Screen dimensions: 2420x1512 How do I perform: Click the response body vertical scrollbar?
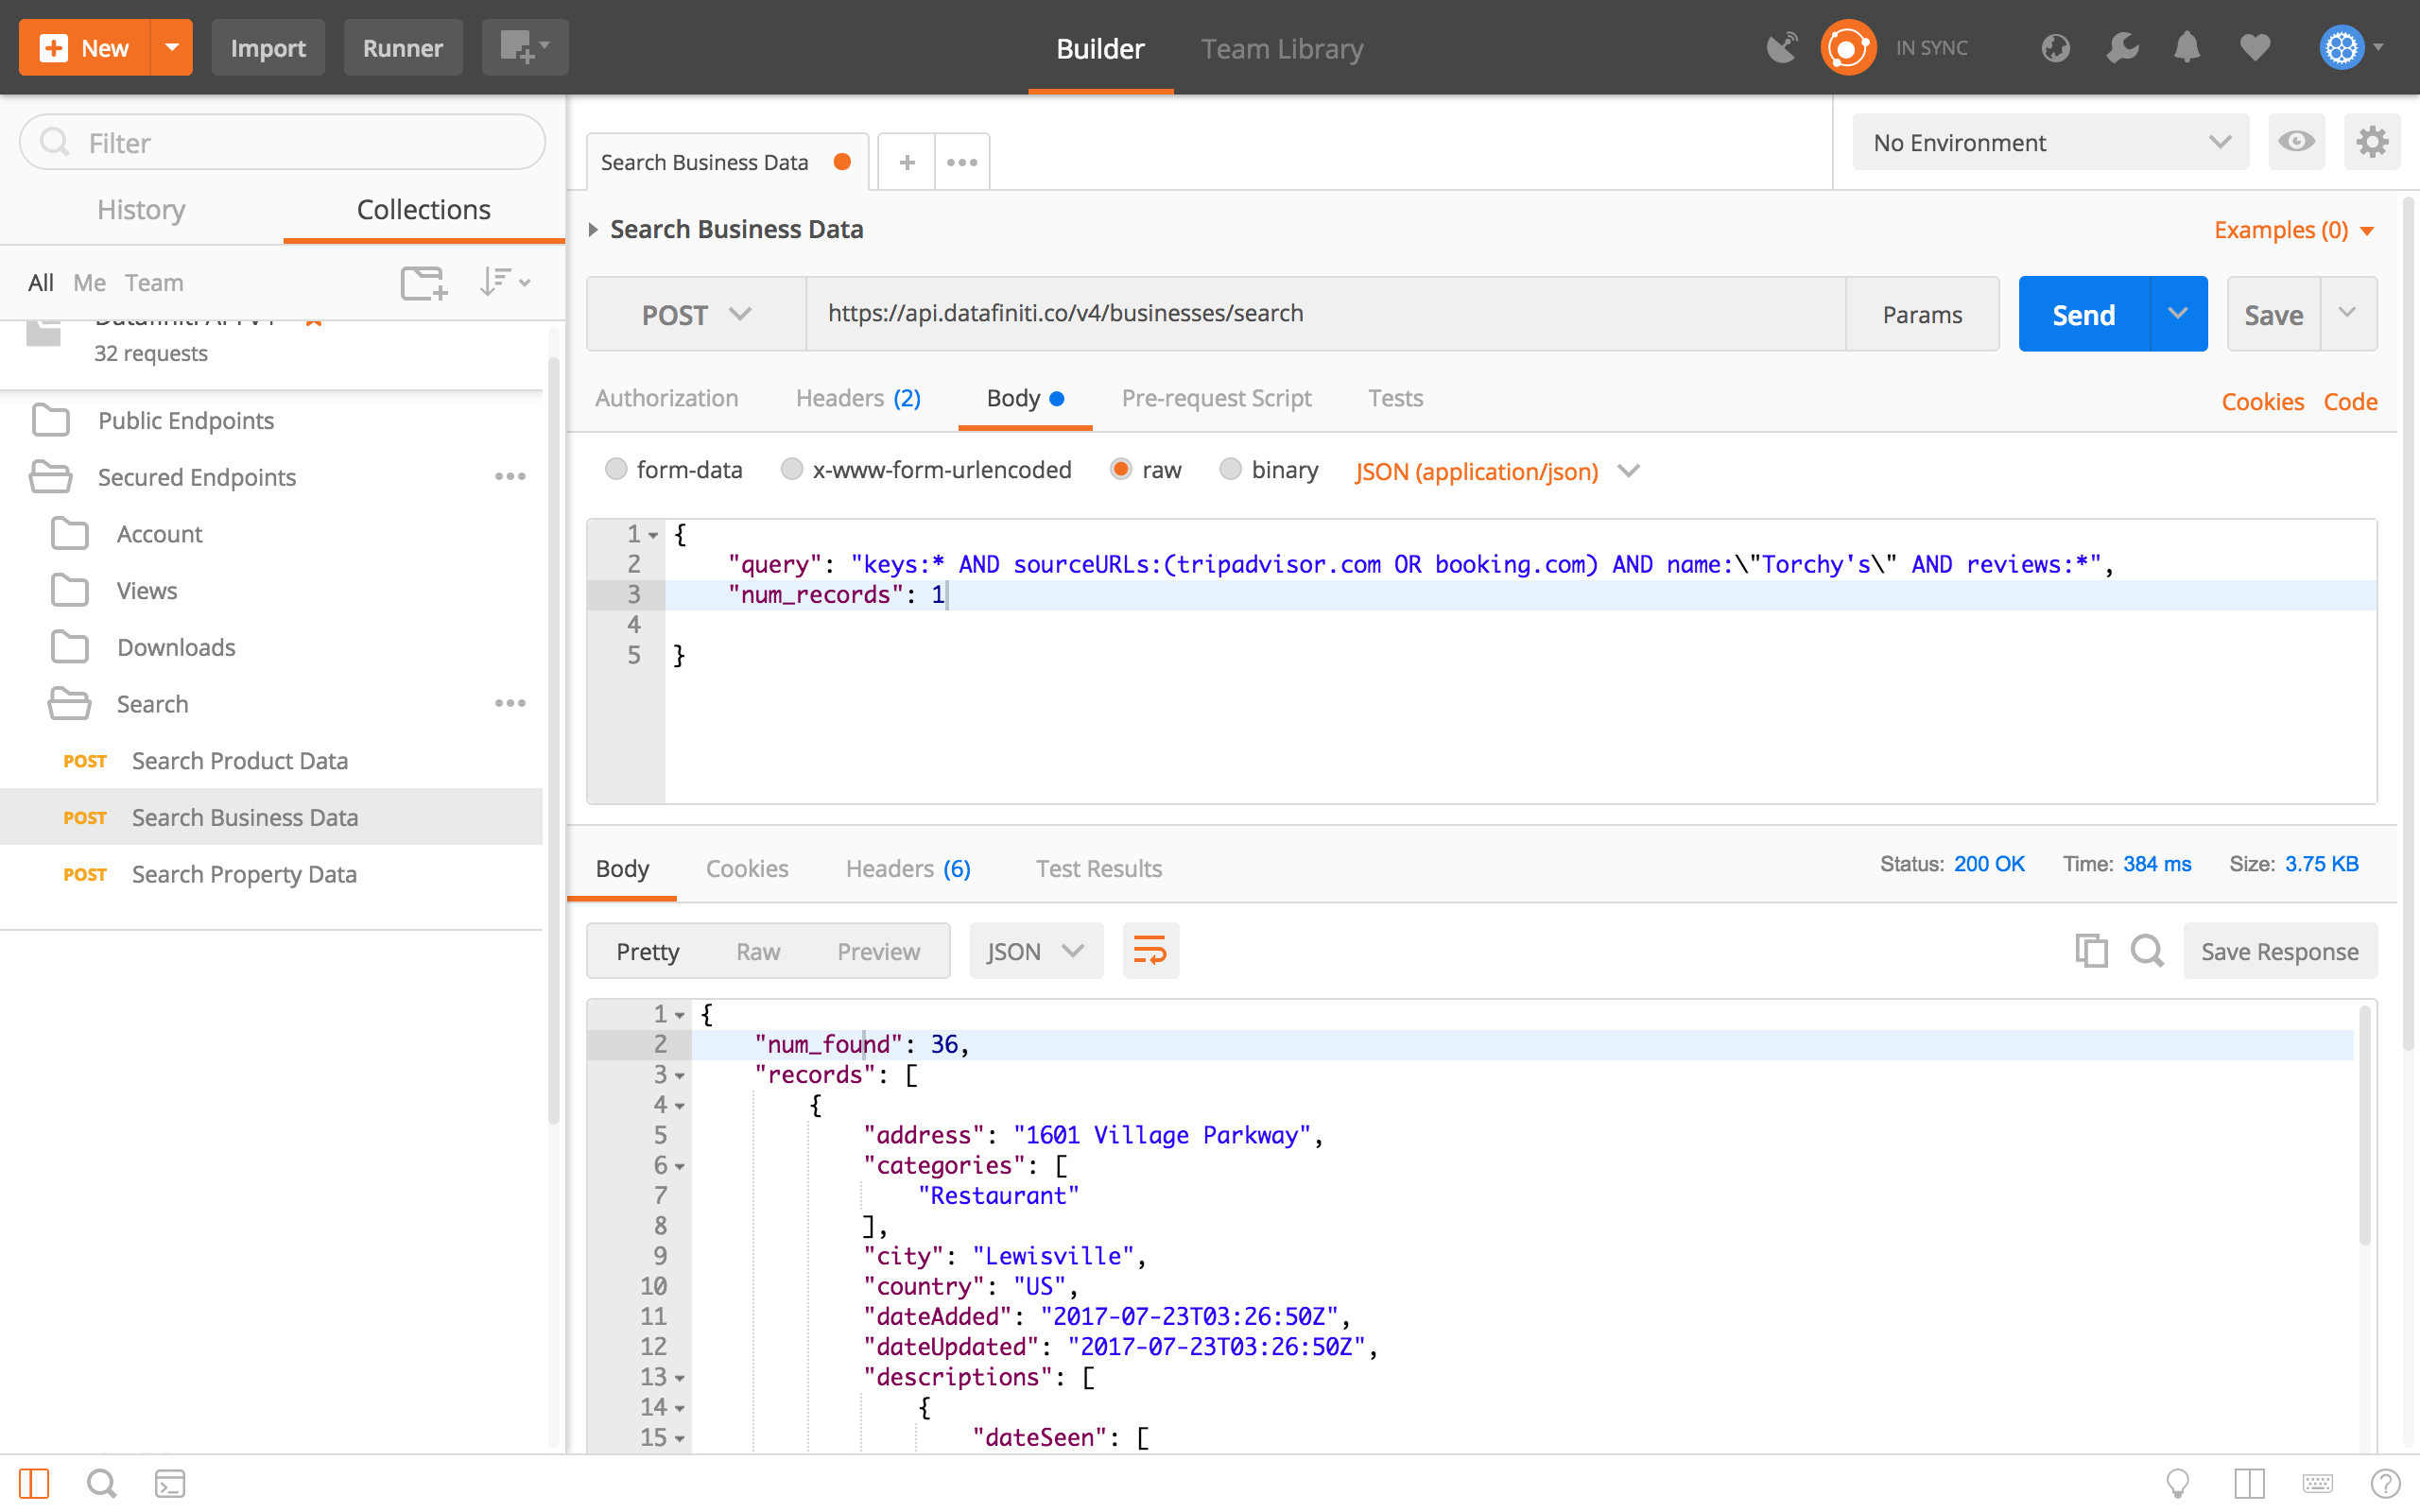[2364, 1125]
